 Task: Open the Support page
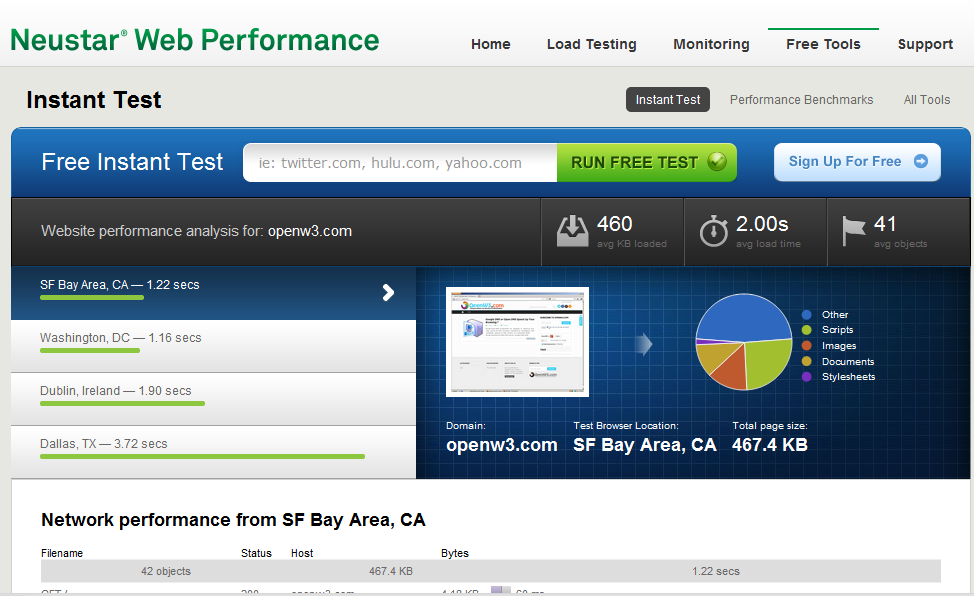click(925, 44)
